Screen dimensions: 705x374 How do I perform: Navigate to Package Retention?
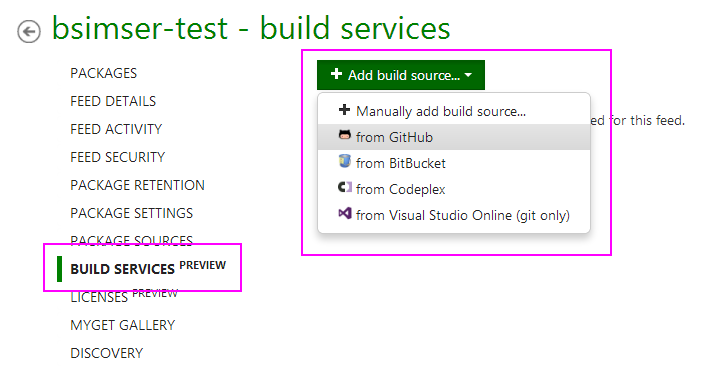(137, 185)
